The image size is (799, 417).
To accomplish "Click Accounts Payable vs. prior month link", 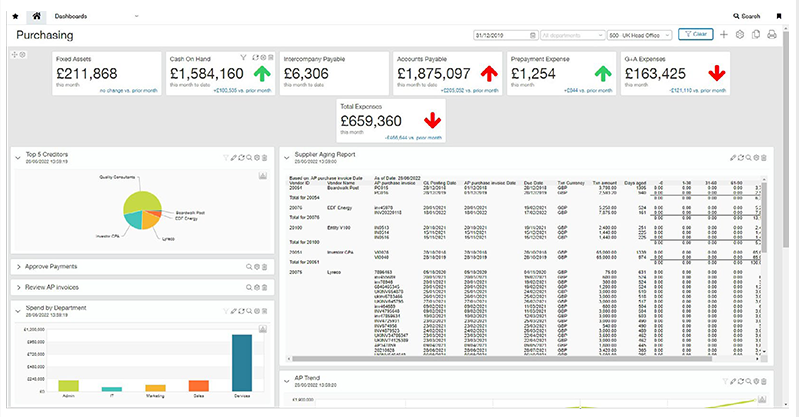I will point(469,90).
